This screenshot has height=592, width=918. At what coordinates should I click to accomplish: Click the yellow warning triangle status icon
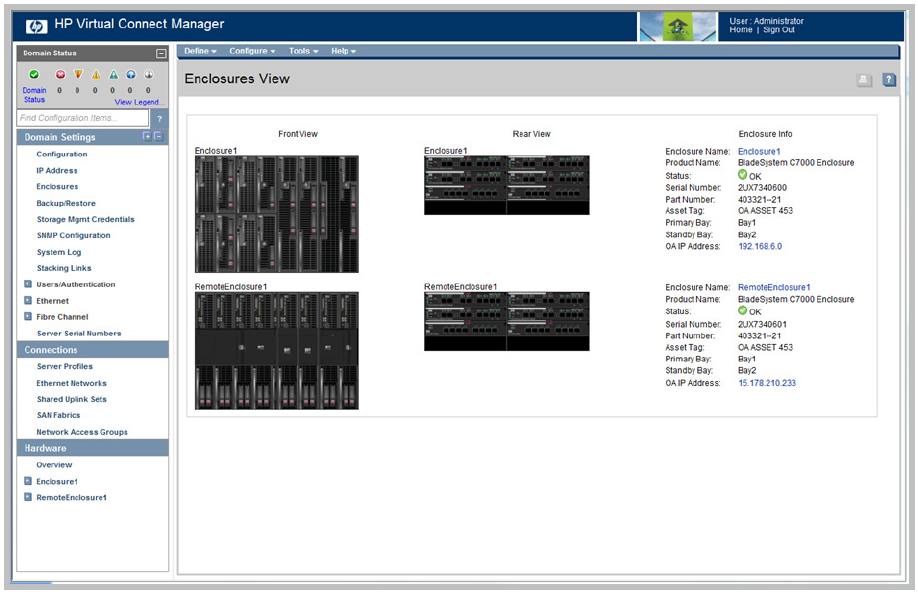point(96,75)
